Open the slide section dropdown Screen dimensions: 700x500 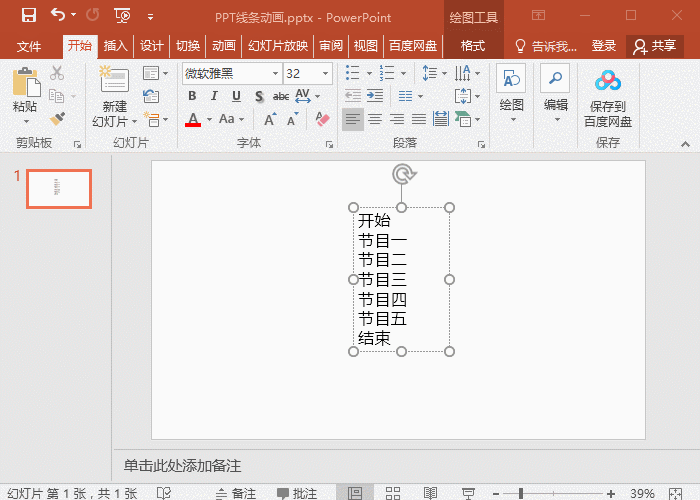click(155, 120)
